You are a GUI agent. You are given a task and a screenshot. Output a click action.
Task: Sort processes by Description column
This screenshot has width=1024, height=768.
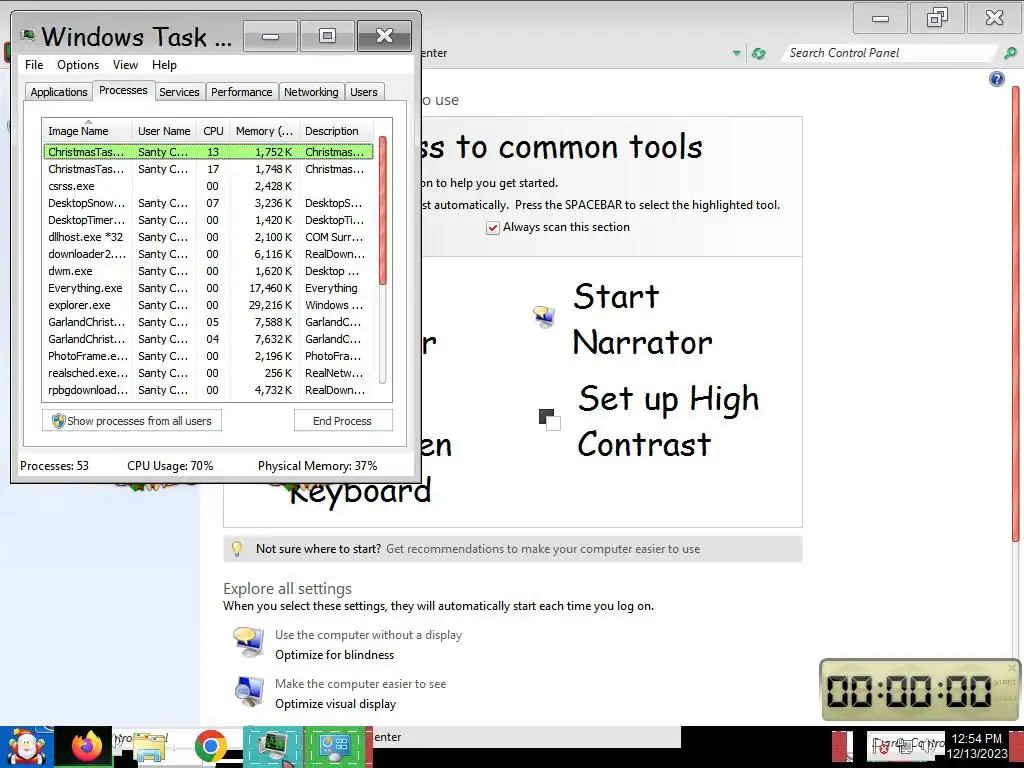336,131
